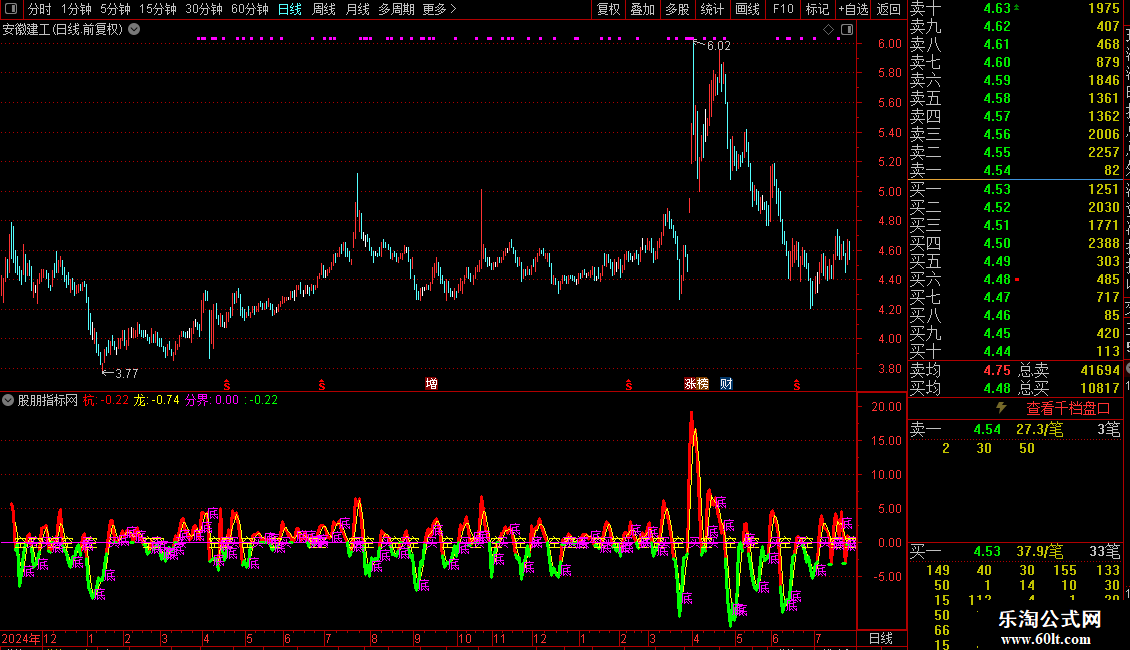Click 卖一 price 4.54
Viewport: 1130px width, 650px height.
[997, 171]
